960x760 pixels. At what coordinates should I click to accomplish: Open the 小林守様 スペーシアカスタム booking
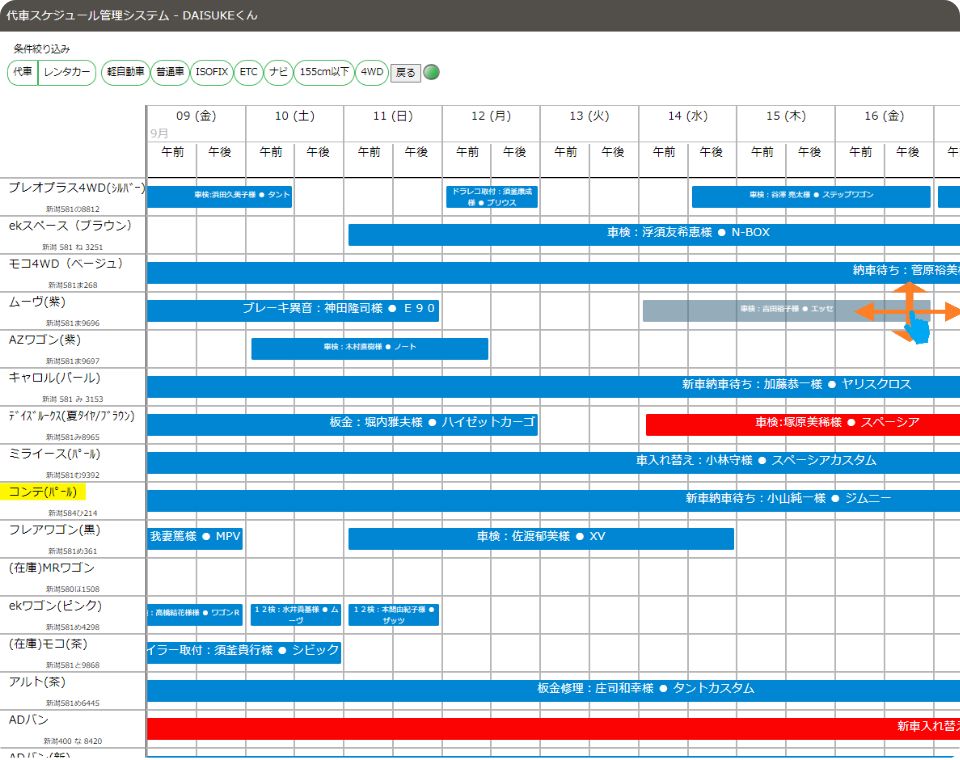pos(553,462)
